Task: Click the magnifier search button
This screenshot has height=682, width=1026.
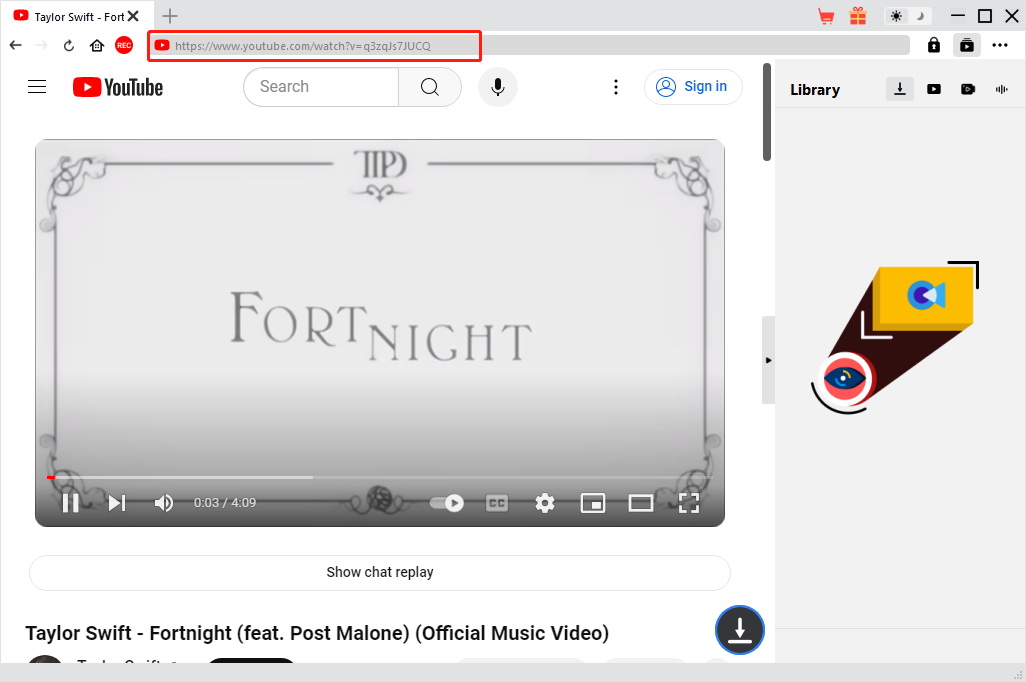Action: (x=430, y=86)
